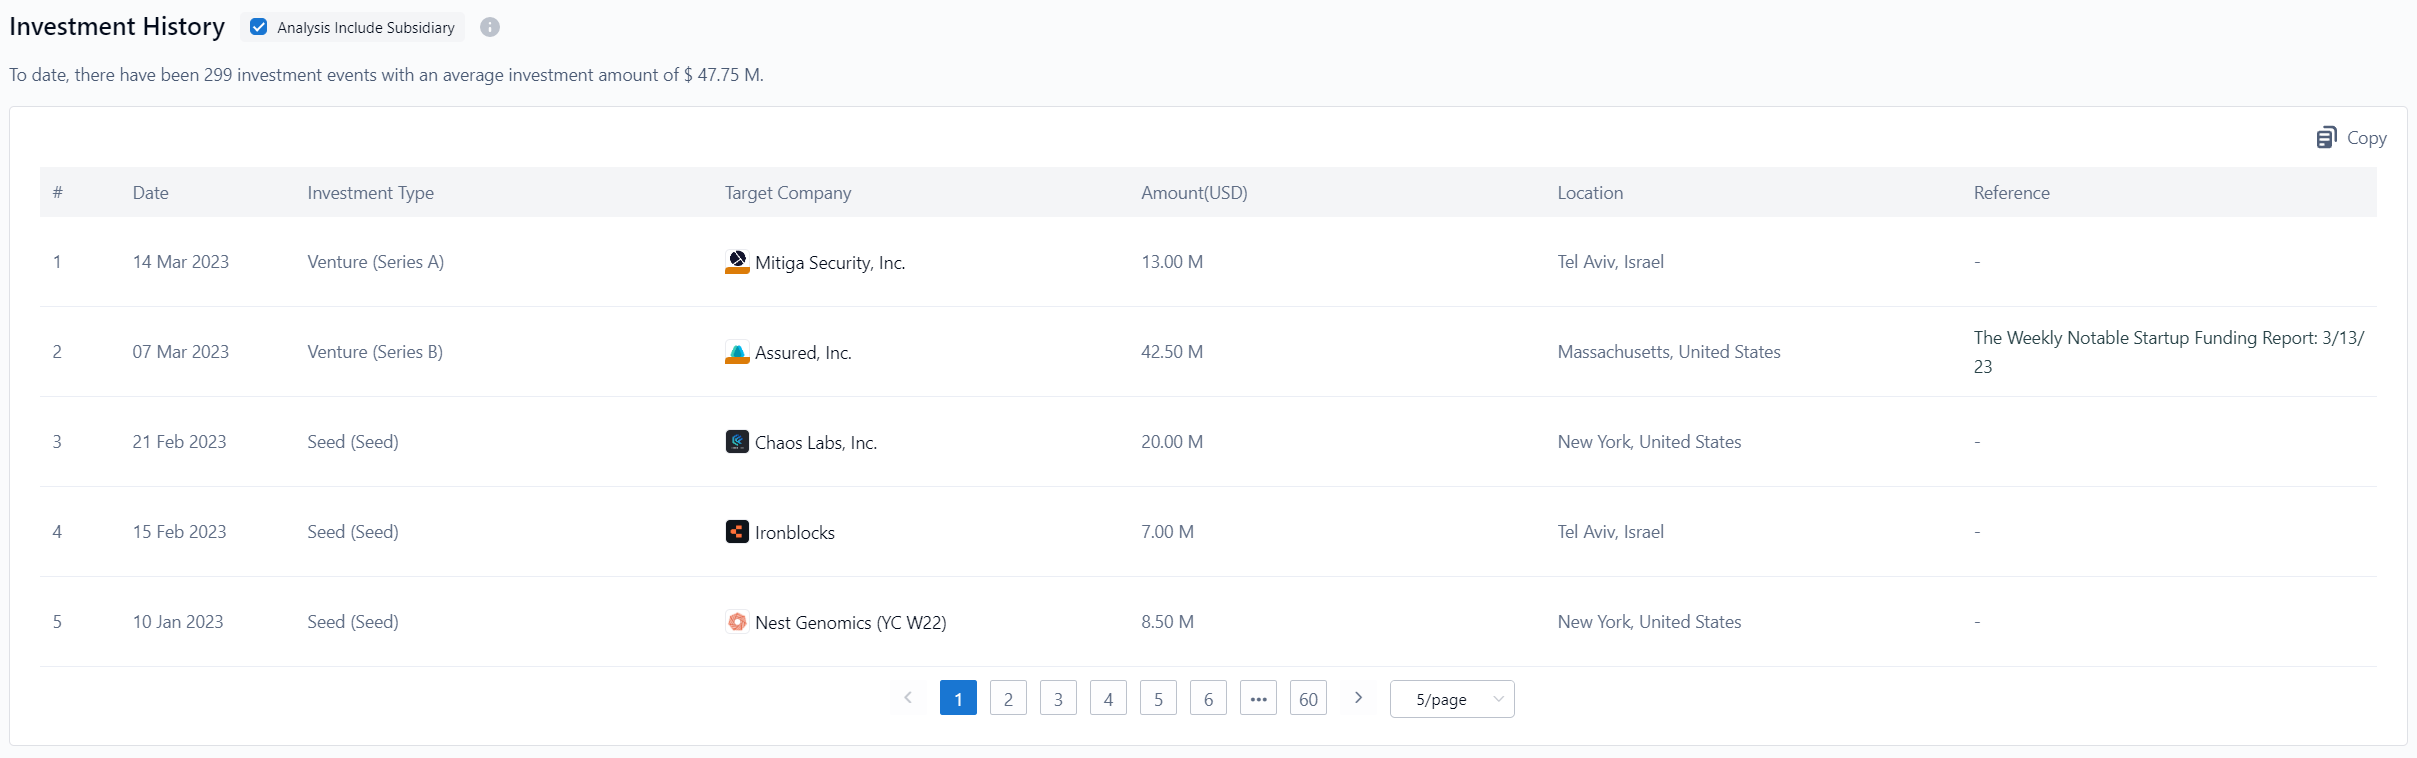Select page 4 in pagination
The height and width of the screenshot is (758, 2417).
[1108, 699]
